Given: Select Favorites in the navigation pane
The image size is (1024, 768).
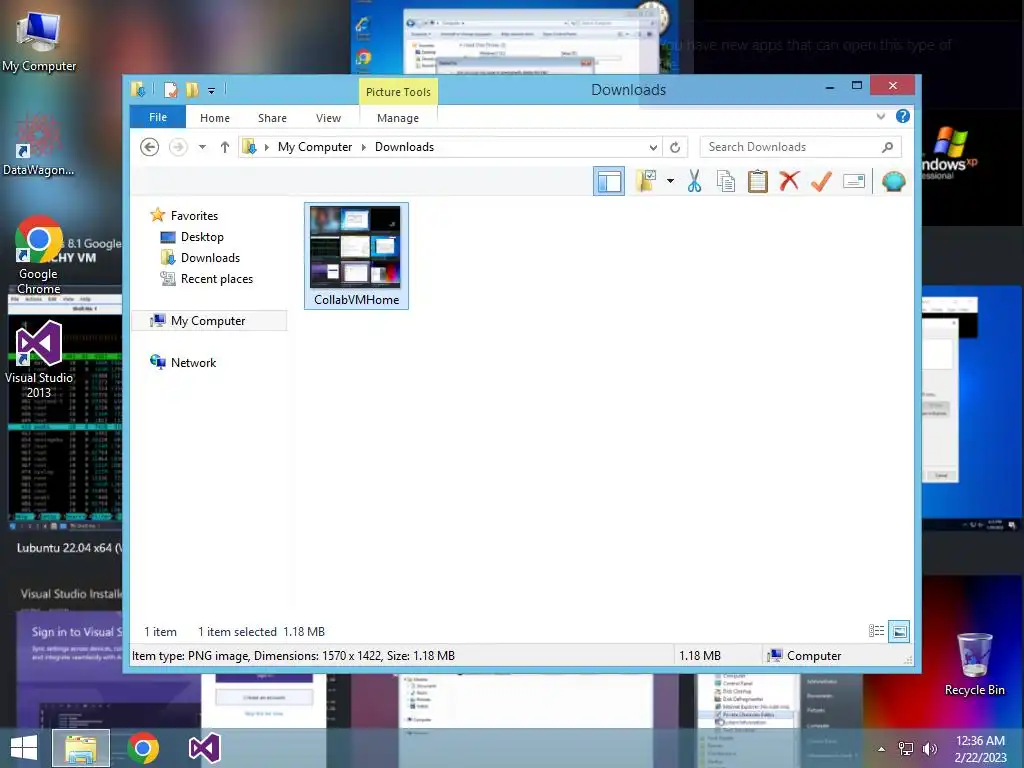Looking at the screenshot, I should [x=194, y=216].
